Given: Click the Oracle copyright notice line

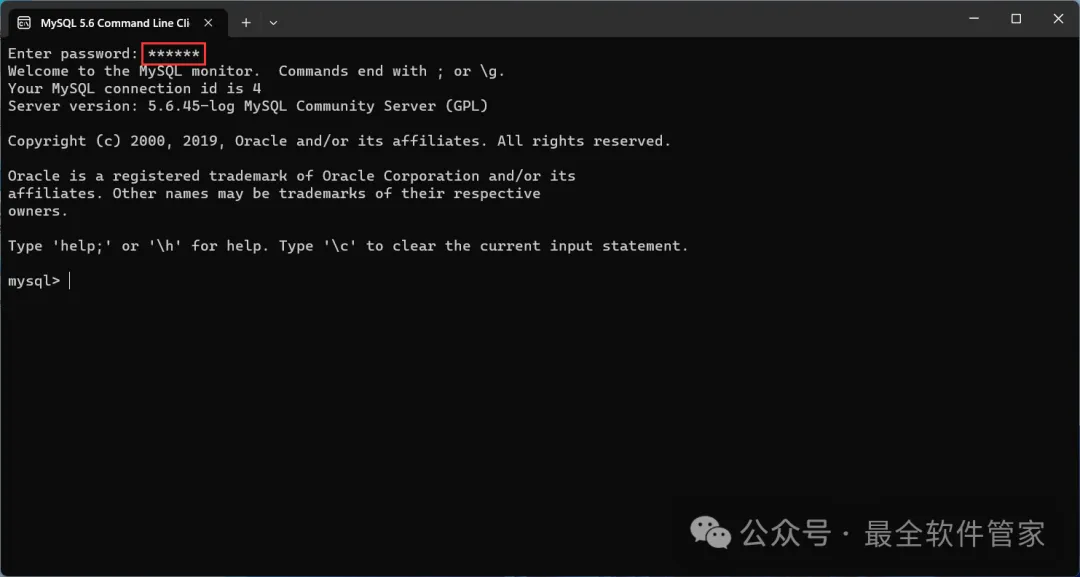Looking at the screenshot, I should tap(339, 141).
